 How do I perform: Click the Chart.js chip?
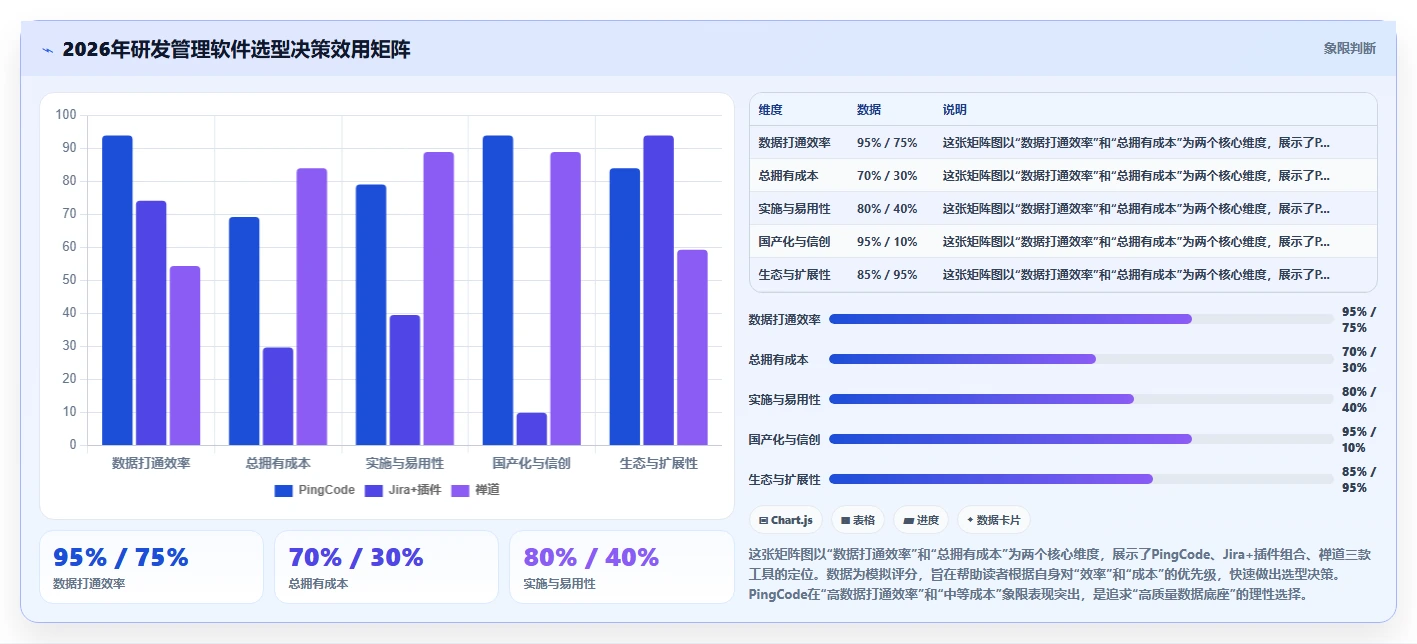(786, 520)
